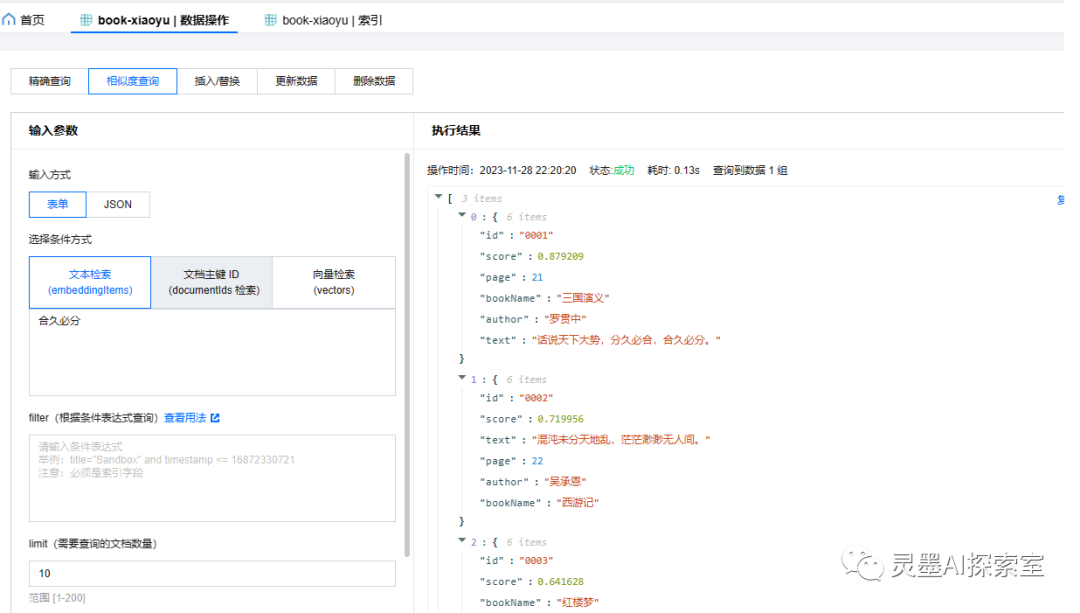Select 向量检索 (vectors) option
The height and width of the screenshot is (613, 1080).
[334, 282]
